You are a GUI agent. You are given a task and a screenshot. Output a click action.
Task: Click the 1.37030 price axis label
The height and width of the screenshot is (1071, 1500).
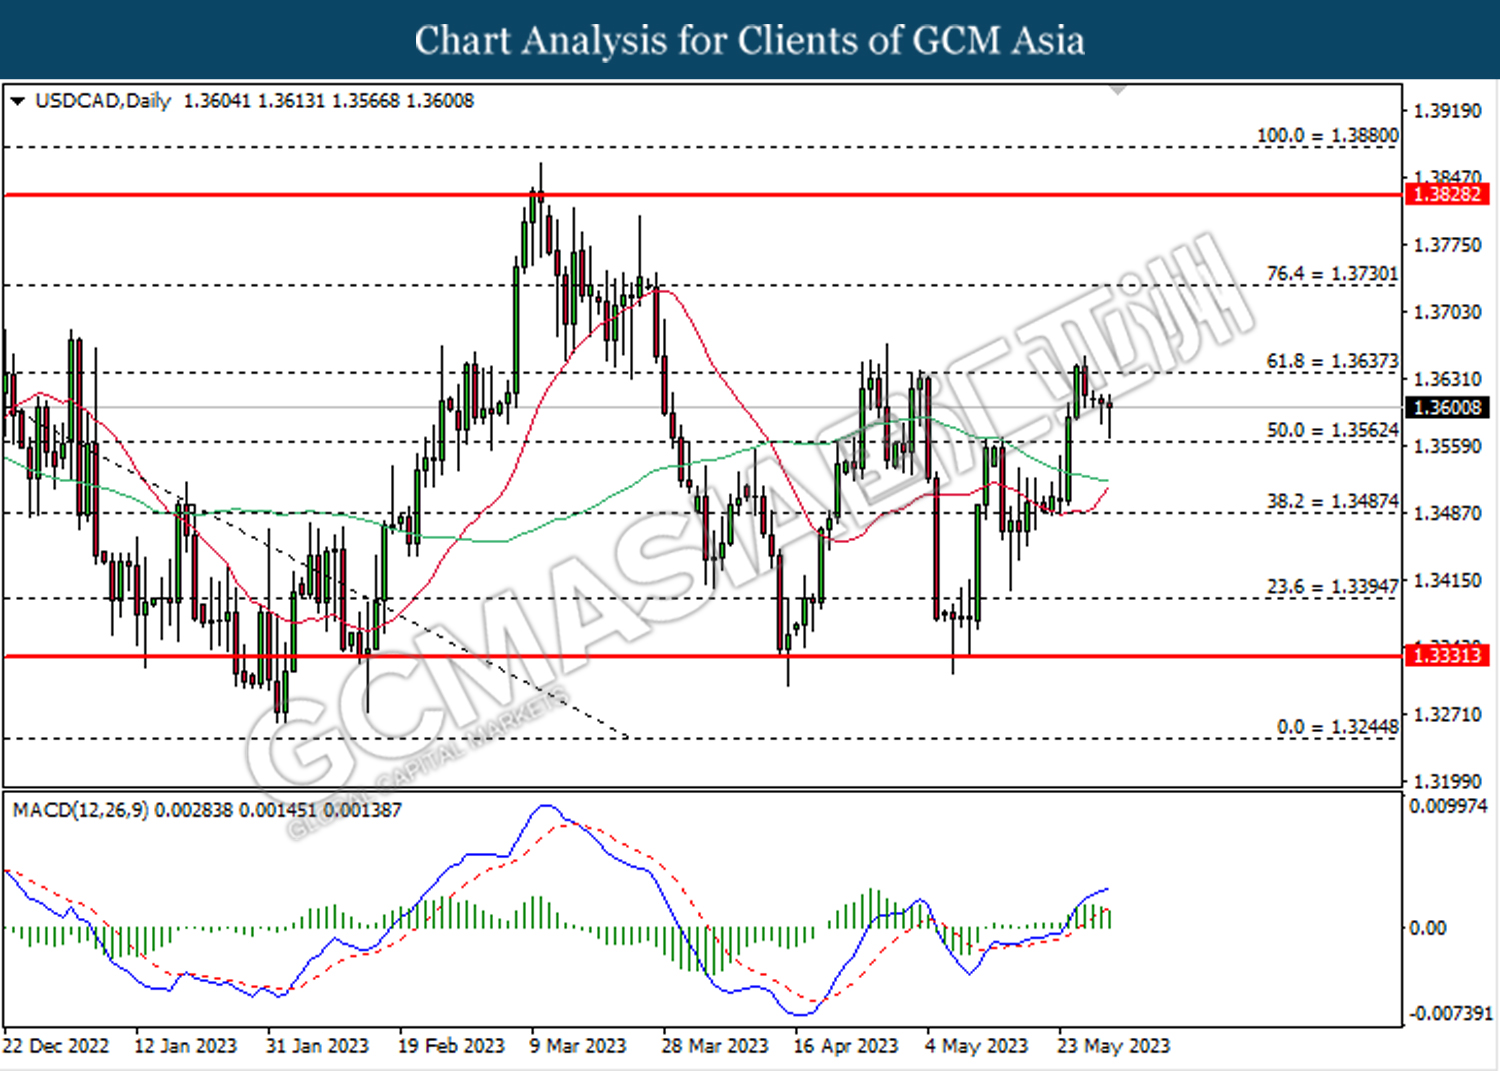click(x=1447, y=312)
